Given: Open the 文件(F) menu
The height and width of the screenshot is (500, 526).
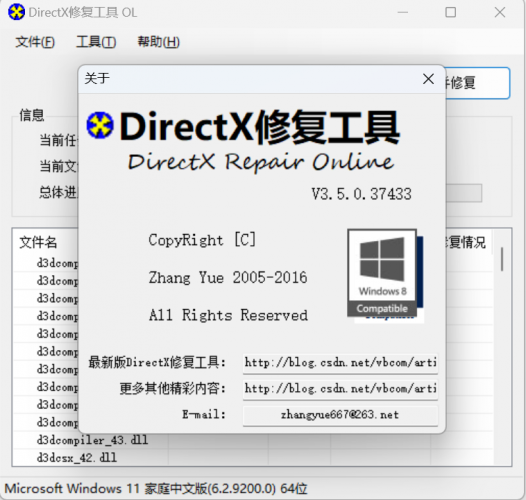Looking at the screenshot, I should pos(35,42).
